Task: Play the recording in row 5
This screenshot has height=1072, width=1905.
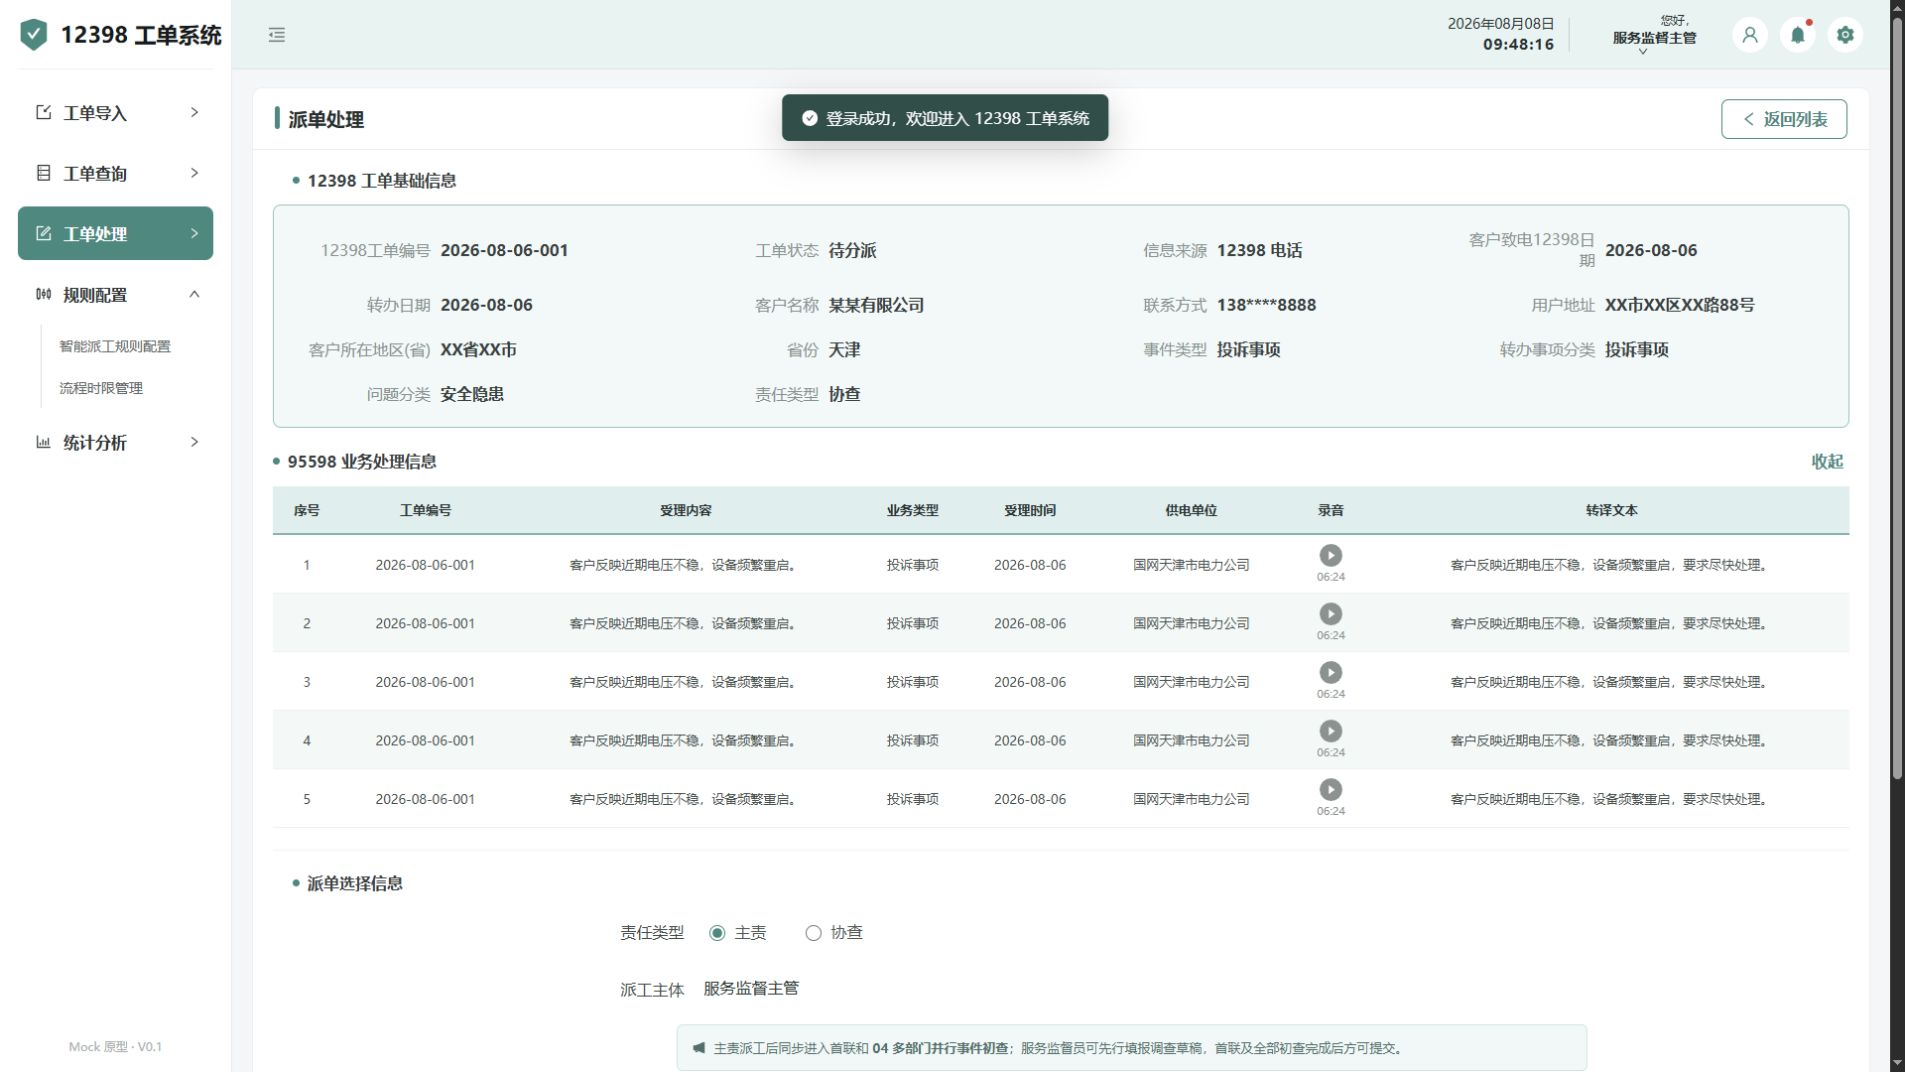Action: [x=1331, y=789]
